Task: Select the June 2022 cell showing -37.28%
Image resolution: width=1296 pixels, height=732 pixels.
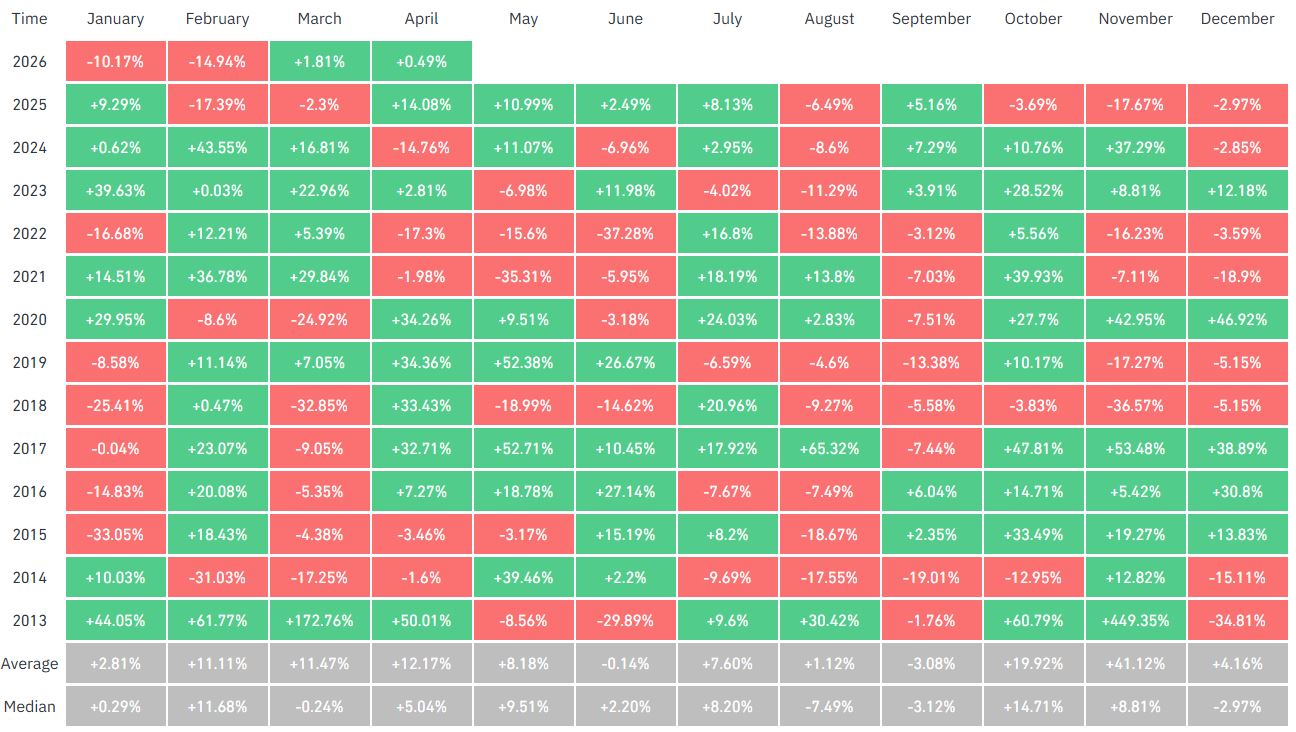Action: pyautogui.click(x=625, y=233)
